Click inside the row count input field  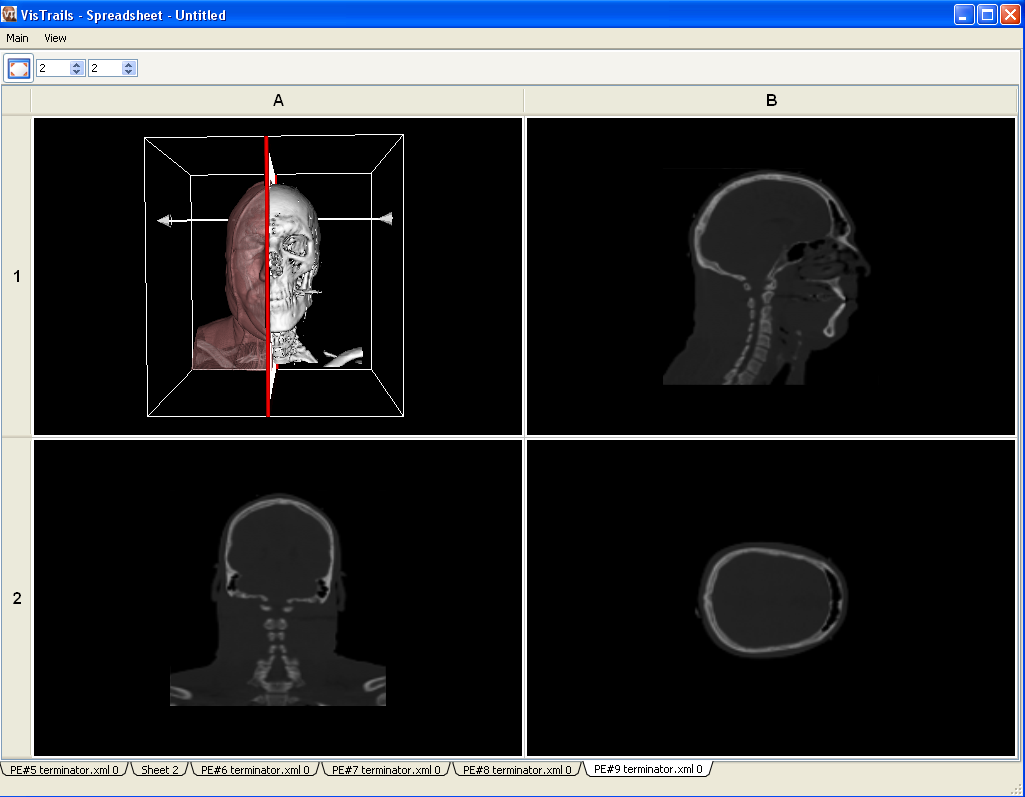pos(53,68)
